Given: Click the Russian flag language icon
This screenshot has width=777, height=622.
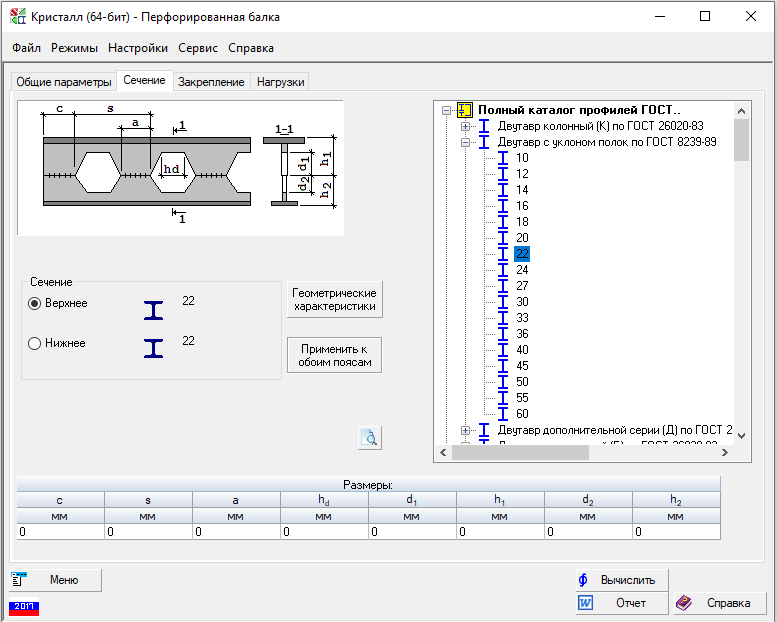Looking at the screenshot, I should point(23,606).
